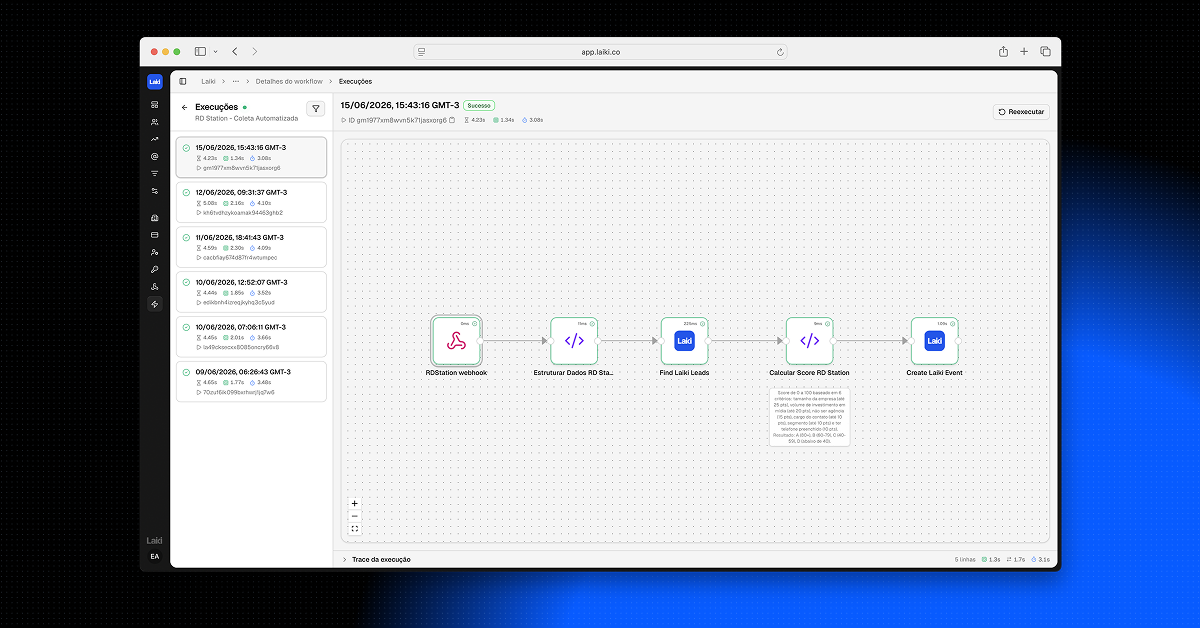
Task: Select the Create Laiki Event node
Action: coord(935,341)
